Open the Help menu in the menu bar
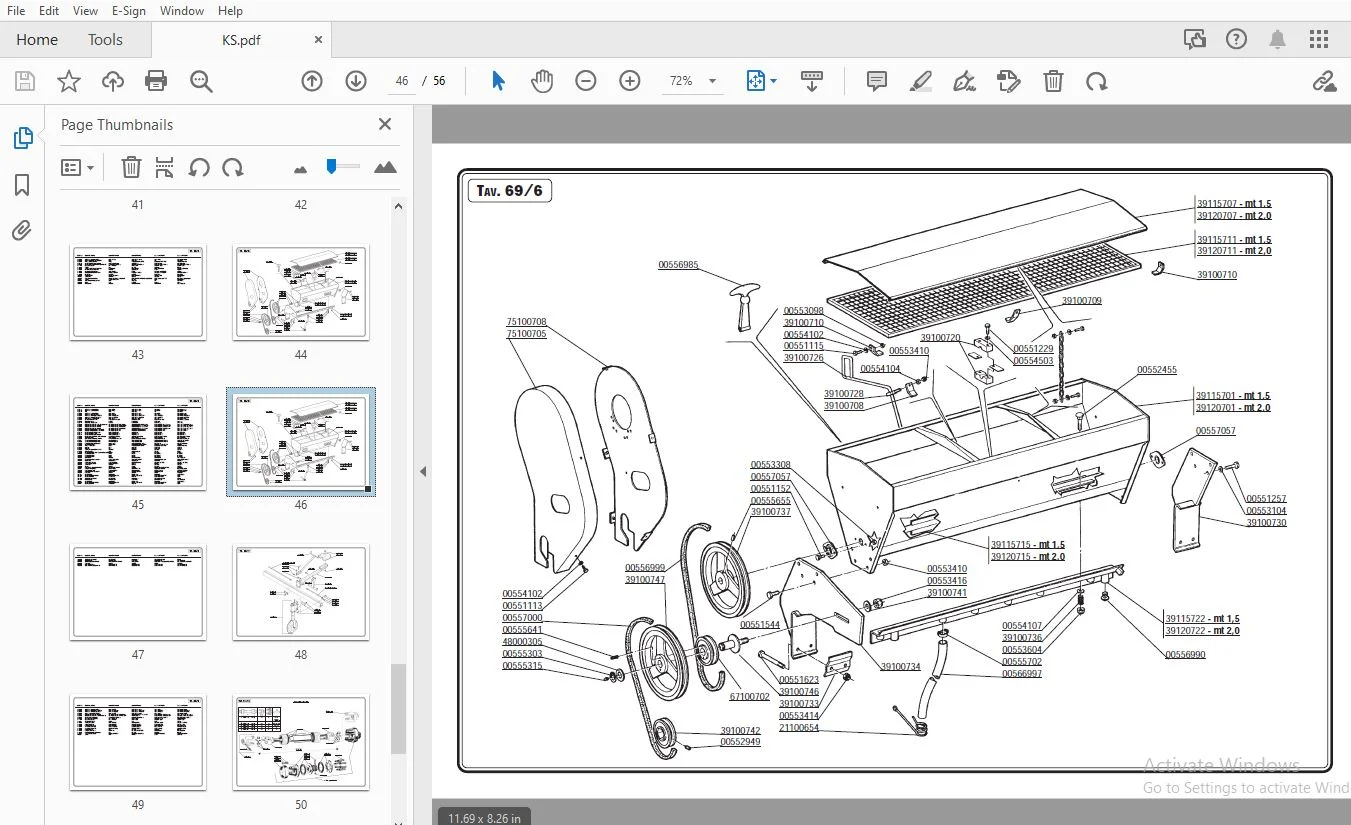 tap(230, 11)
